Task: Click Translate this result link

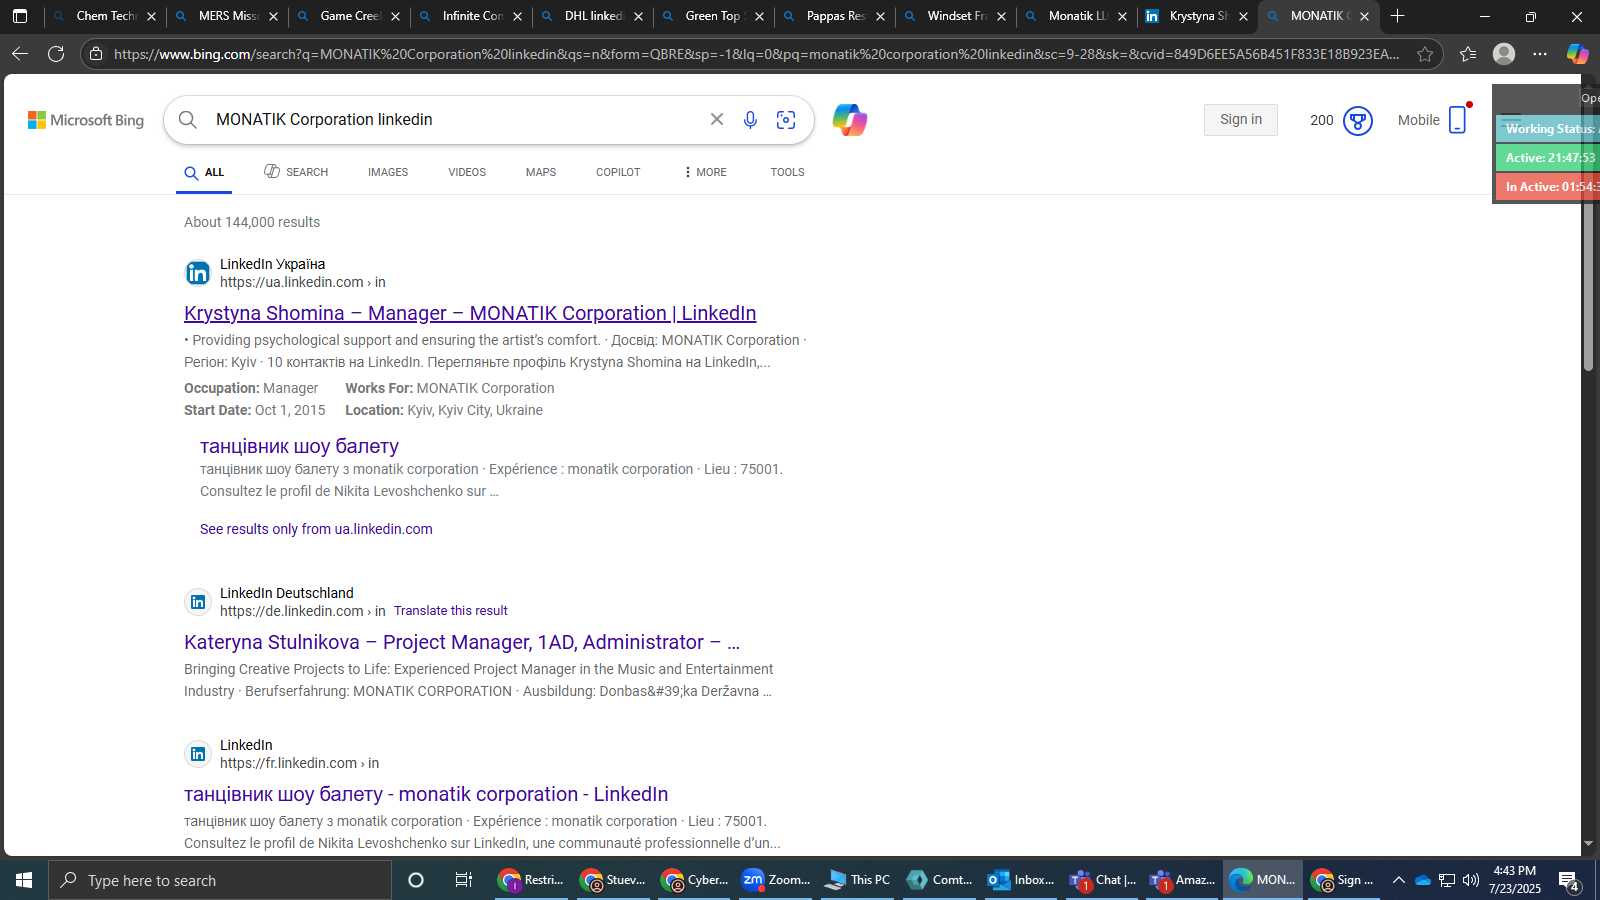Action: pos(450,610)
